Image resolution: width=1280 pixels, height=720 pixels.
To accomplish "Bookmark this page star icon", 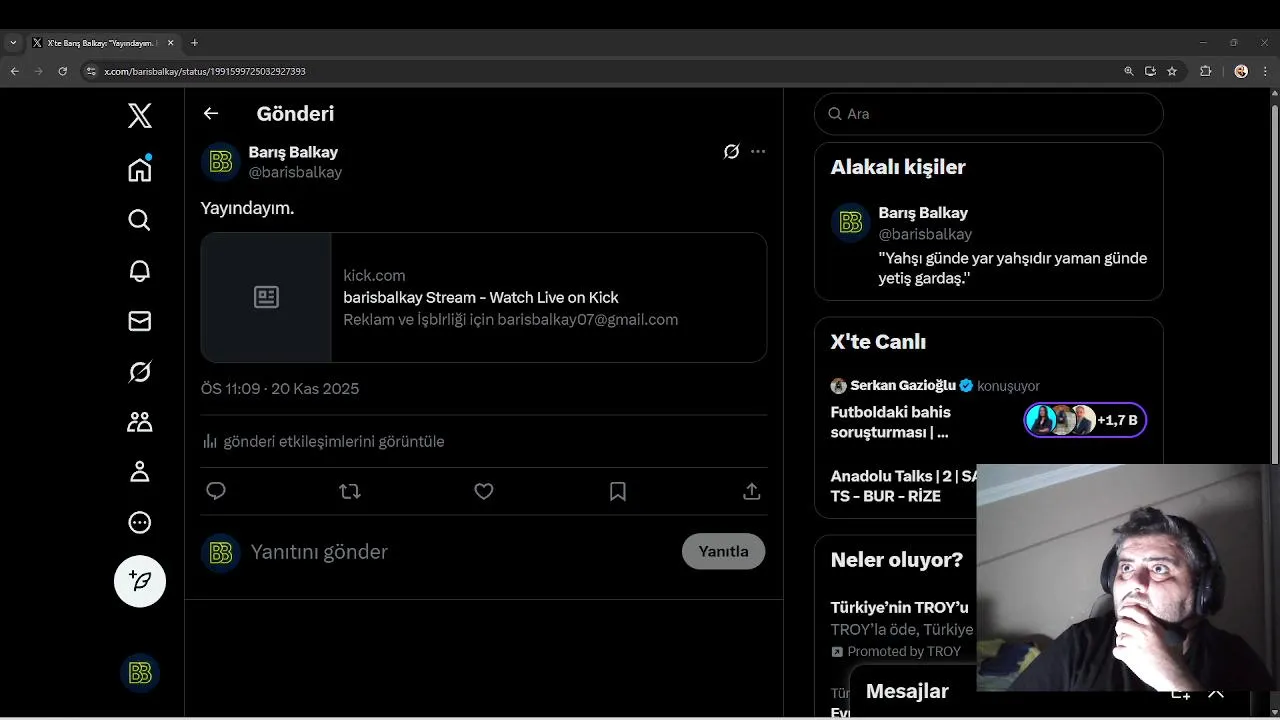I will (x=1172, y=71).
